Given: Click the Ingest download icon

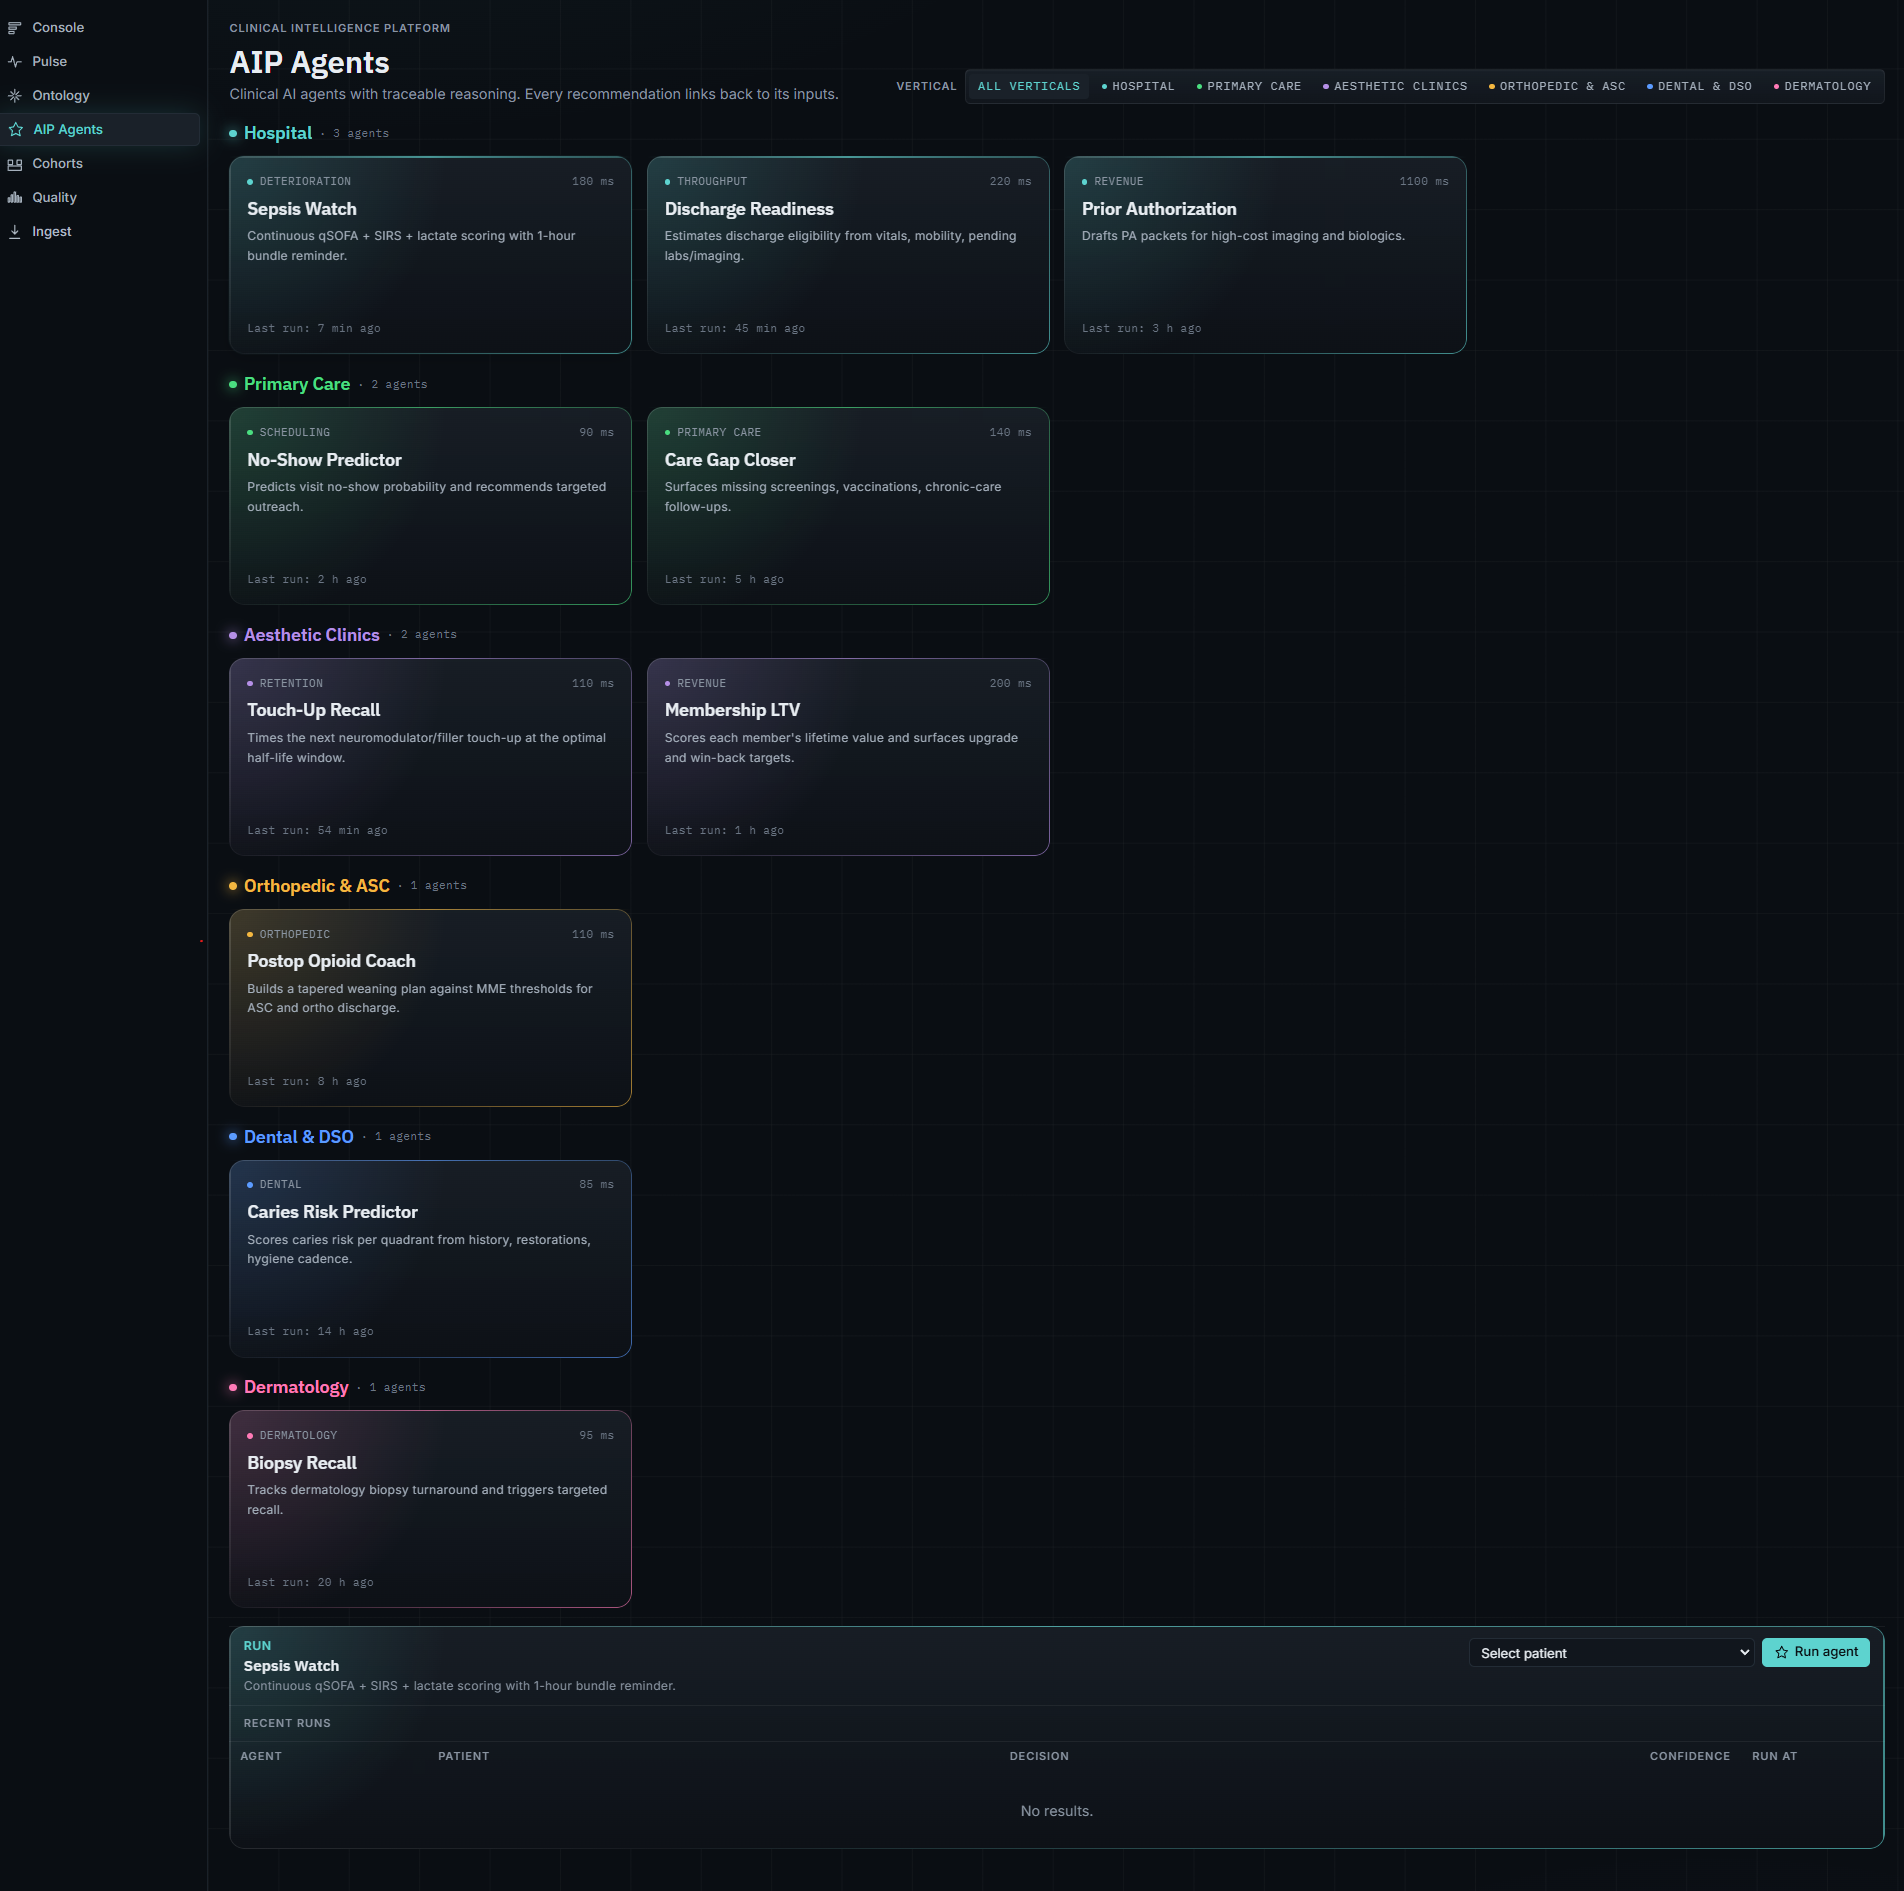Looking at the screenshot, I should pyautogui.click(x=15, y=232).
